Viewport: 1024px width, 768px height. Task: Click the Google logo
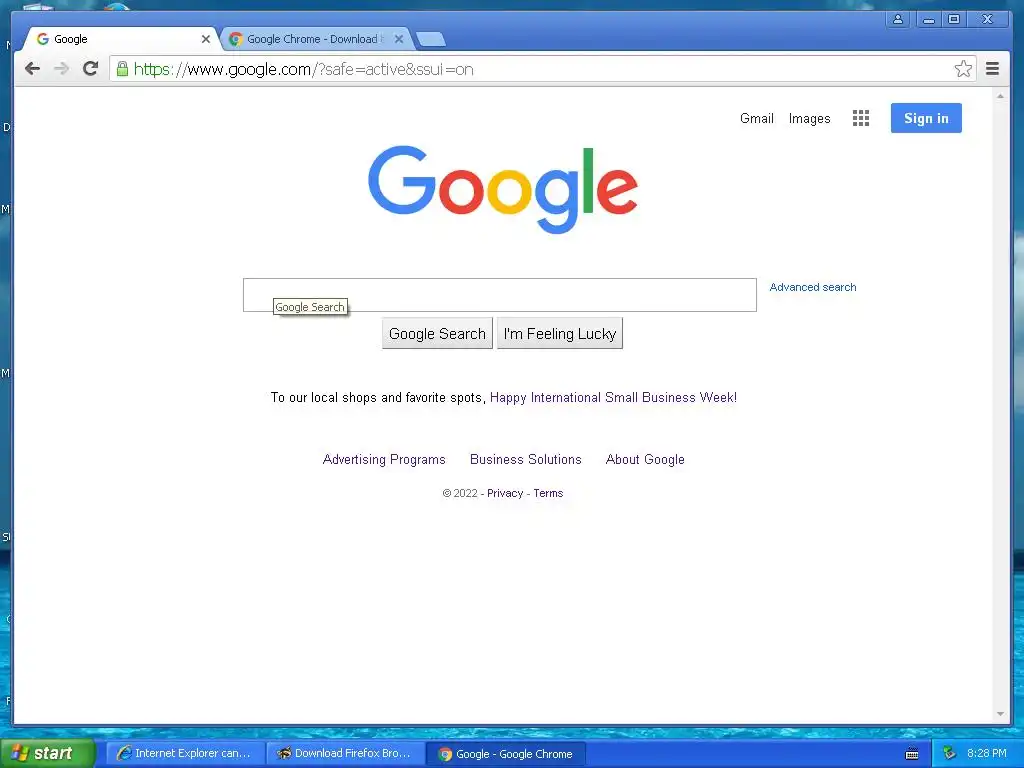point(503,189)
